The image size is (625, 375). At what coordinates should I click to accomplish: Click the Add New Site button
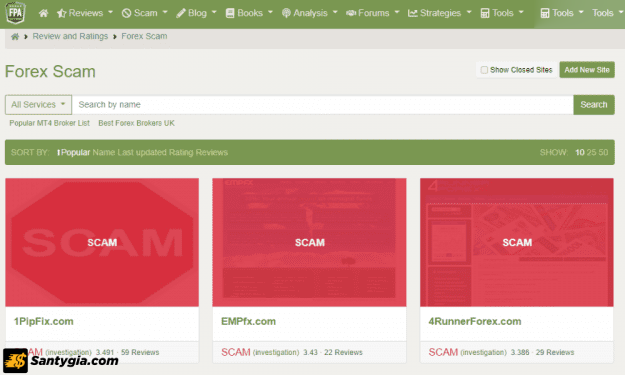click(587, 70)
